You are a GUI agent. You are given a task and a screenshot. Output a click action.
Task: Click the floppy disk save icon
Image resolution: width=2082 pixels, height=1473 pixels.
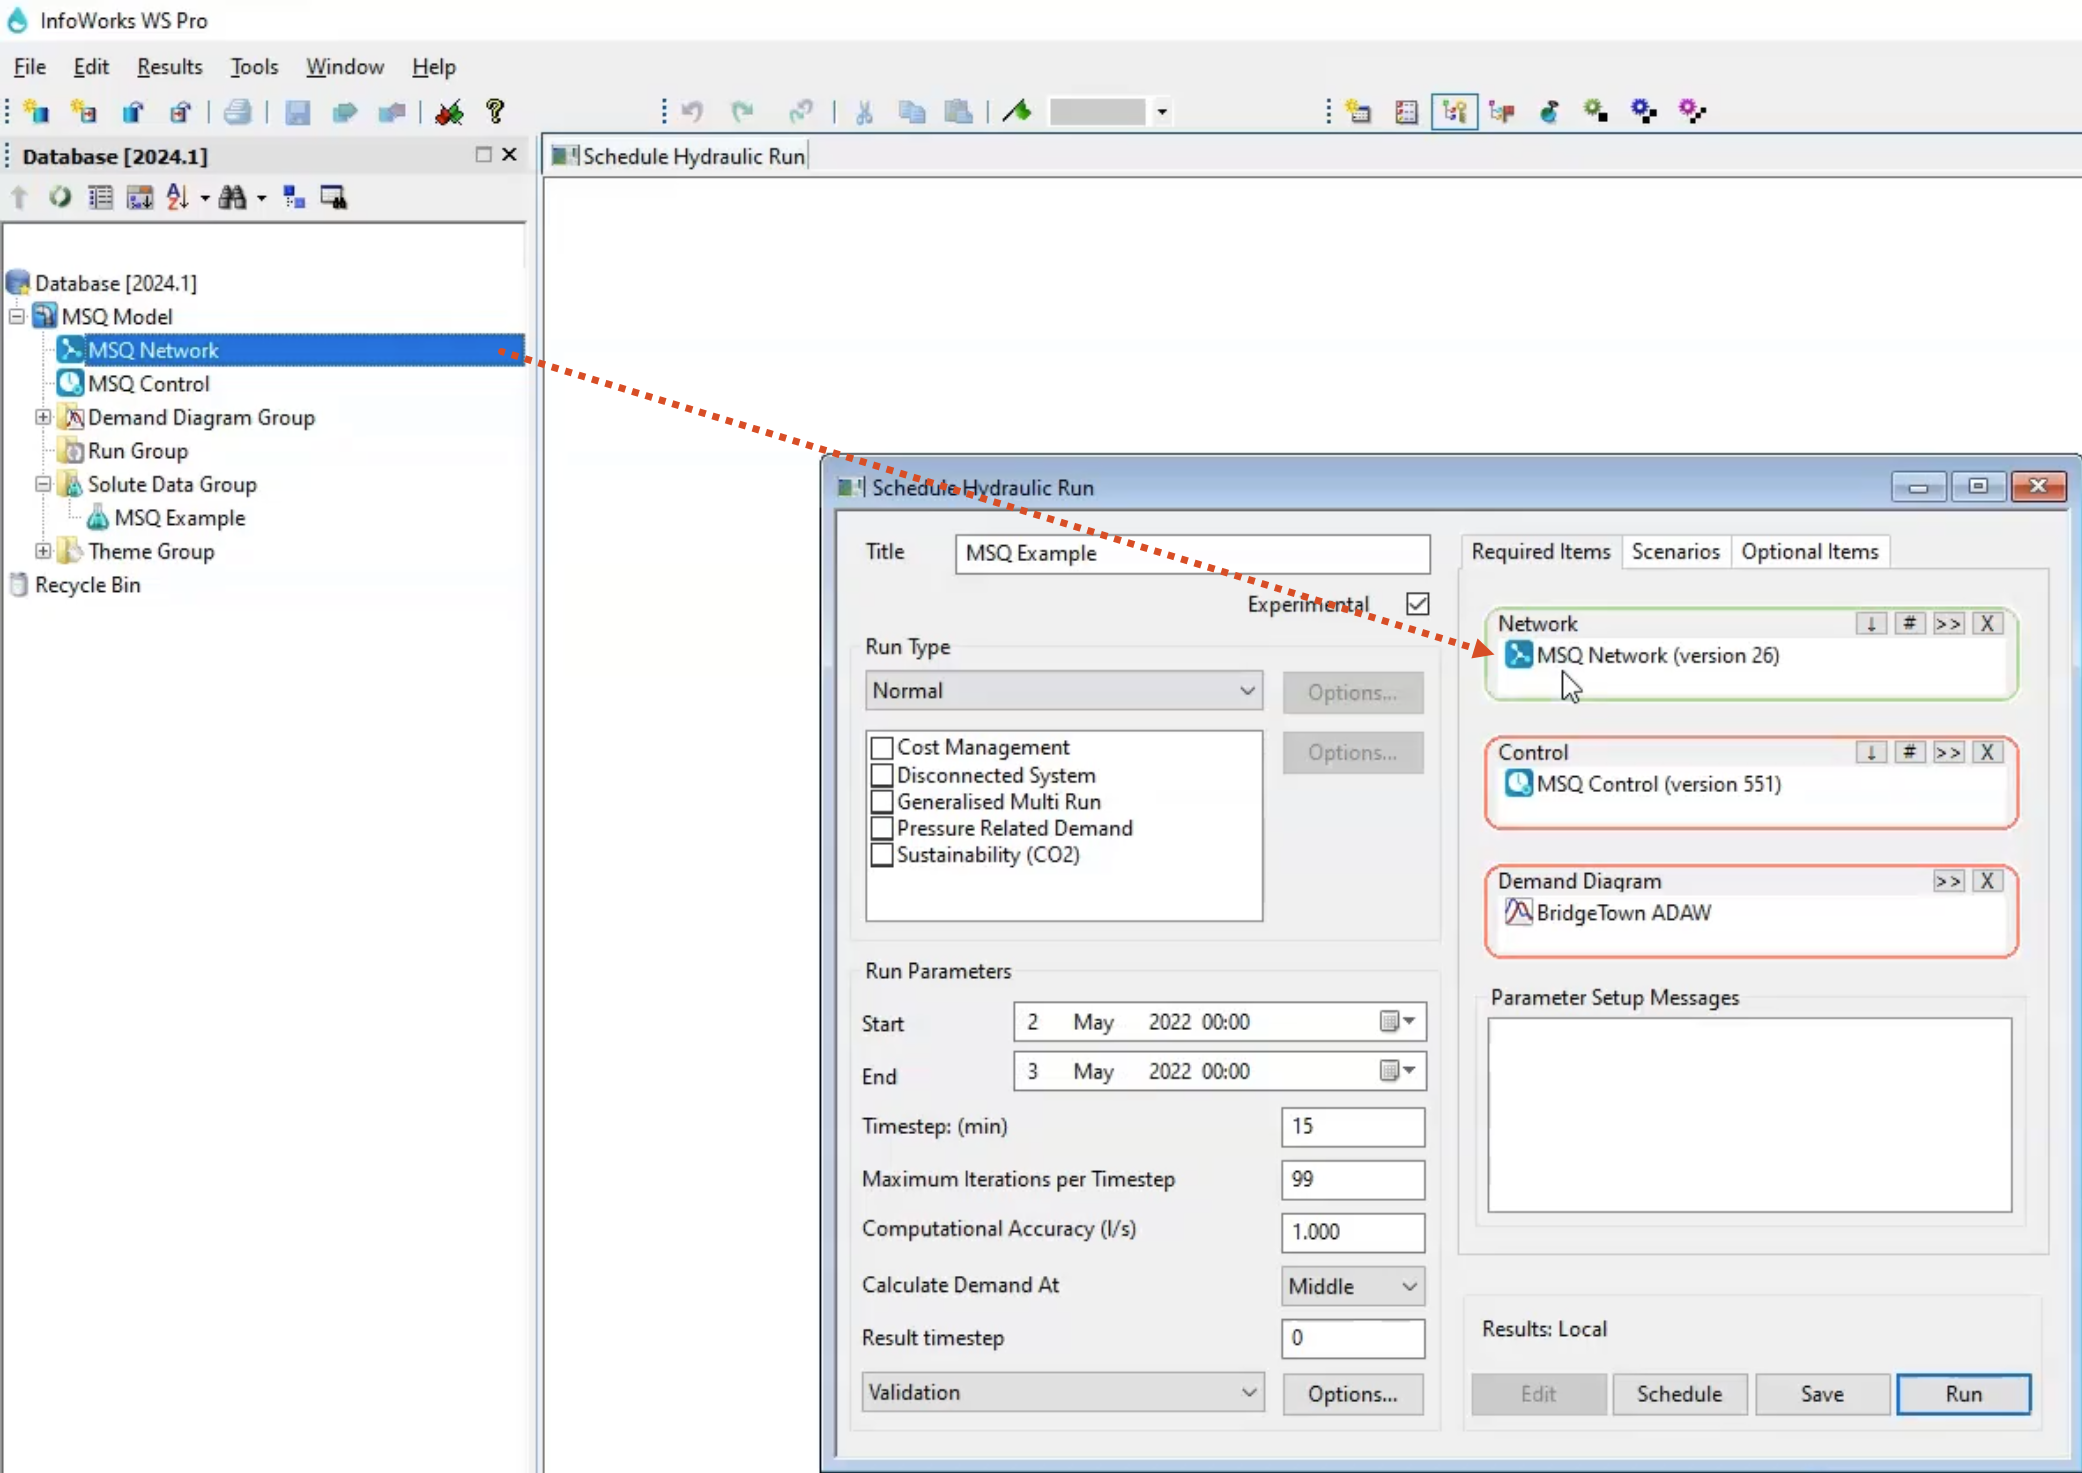[297, 111]
